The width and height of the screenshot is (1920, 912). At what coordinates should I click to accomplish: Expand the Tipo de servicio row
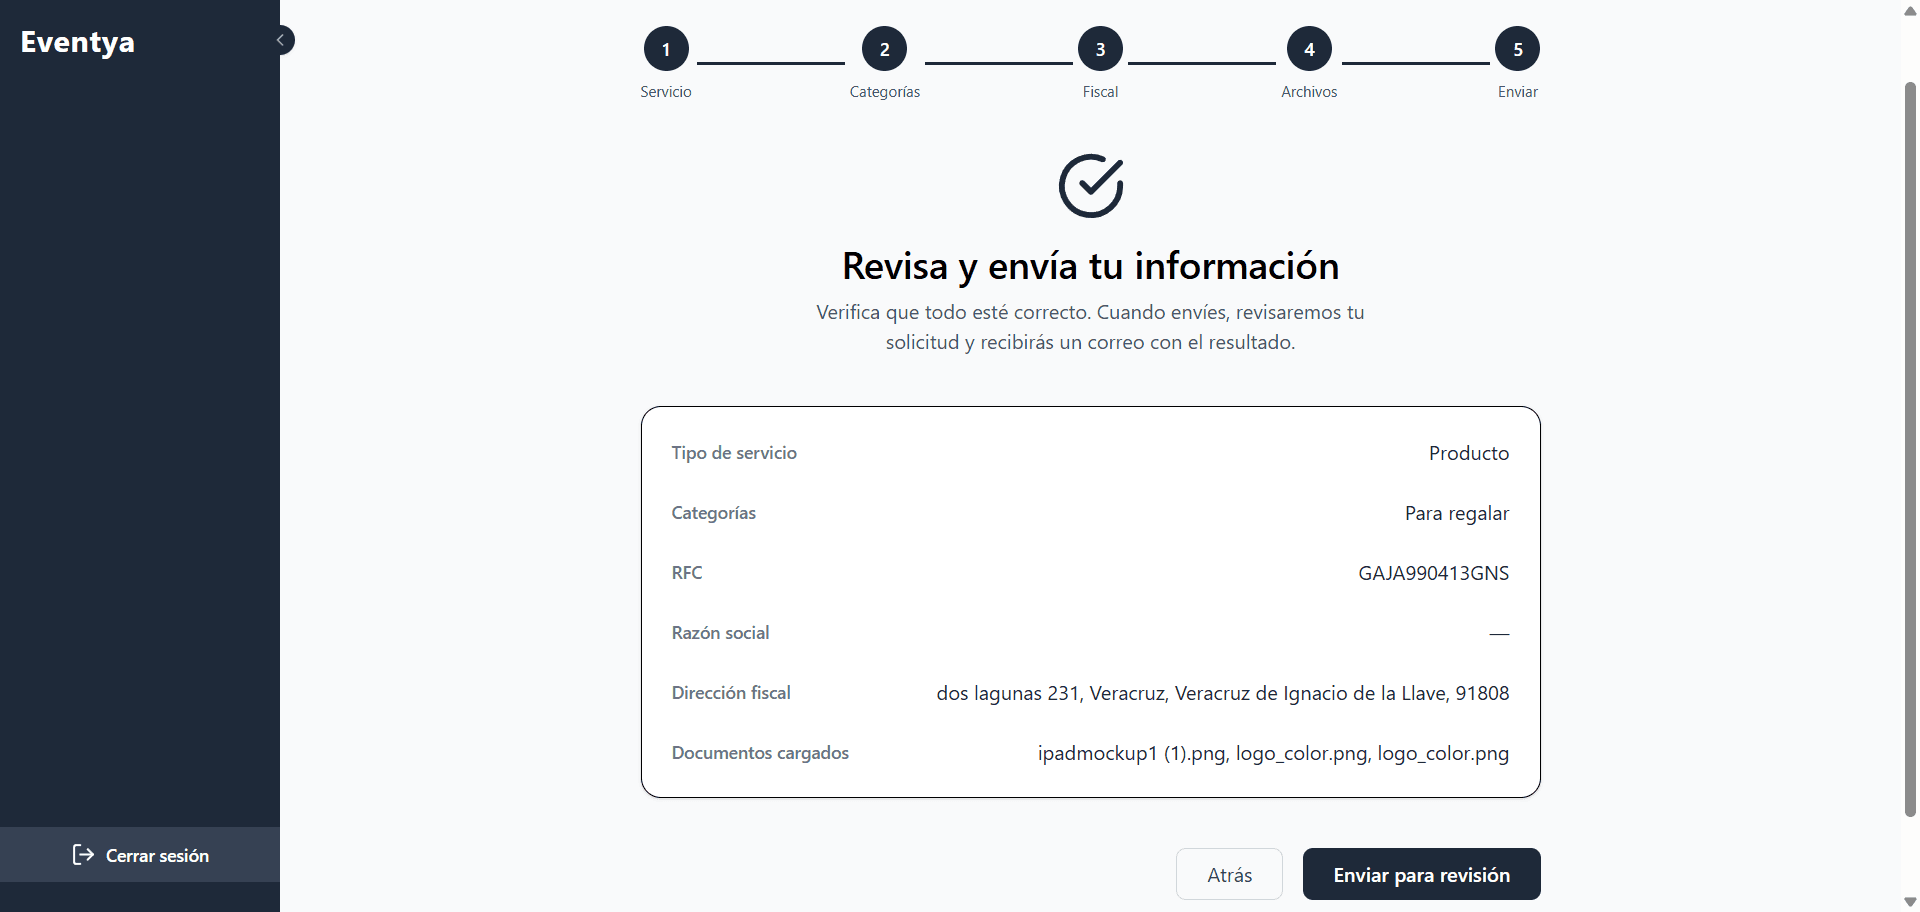pyautogui.click(x=1090, y=452)
